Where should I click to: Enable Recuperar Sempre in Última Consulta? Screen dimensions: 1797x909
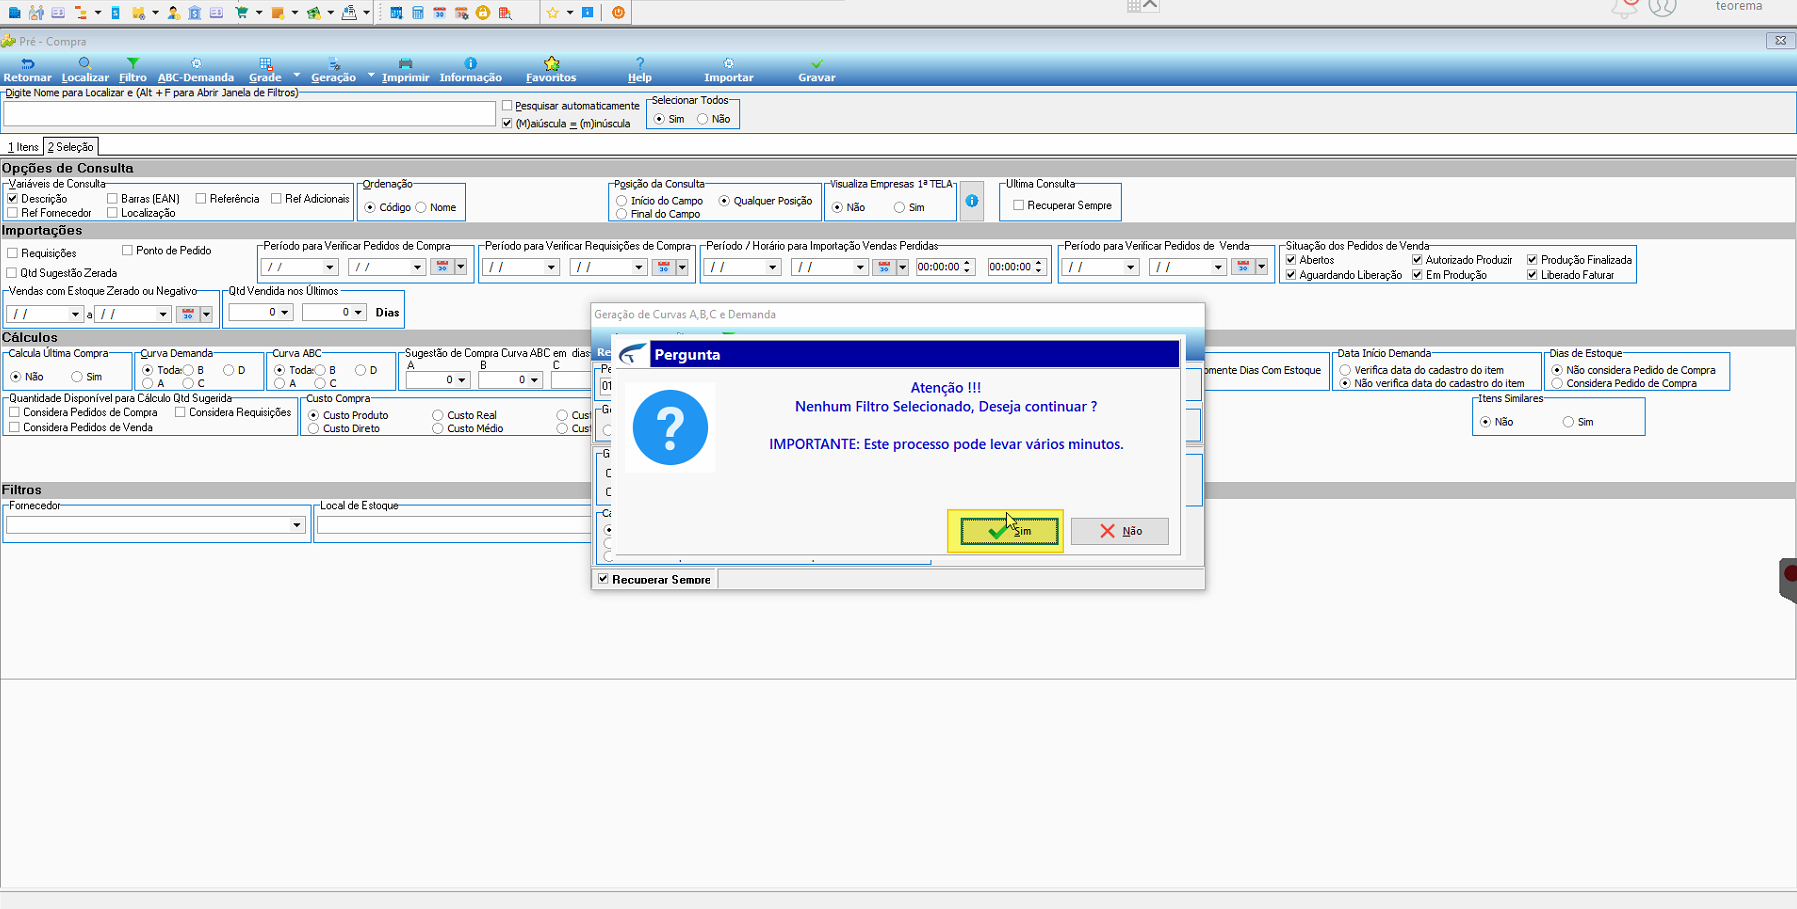point(1019,205)
